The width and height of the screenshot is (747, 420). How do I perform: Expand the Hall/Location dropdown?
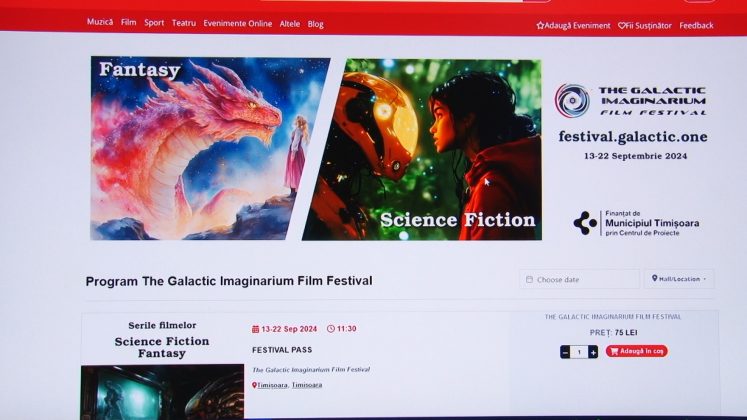(679, 279)
